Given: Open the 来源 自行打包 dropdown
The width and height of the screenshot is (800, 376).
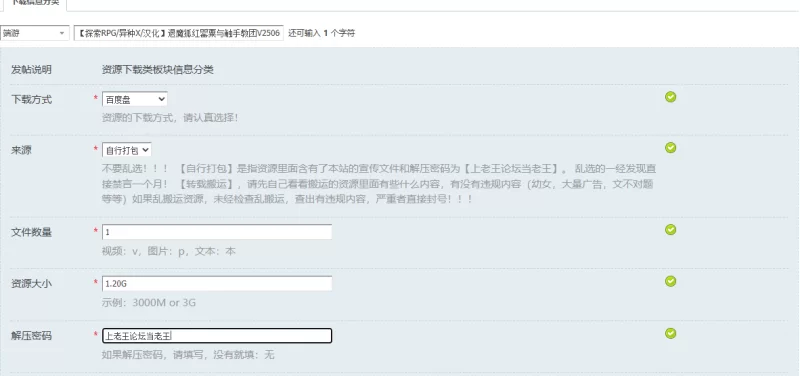Looking at the screenshot, I should pos(127,150).
